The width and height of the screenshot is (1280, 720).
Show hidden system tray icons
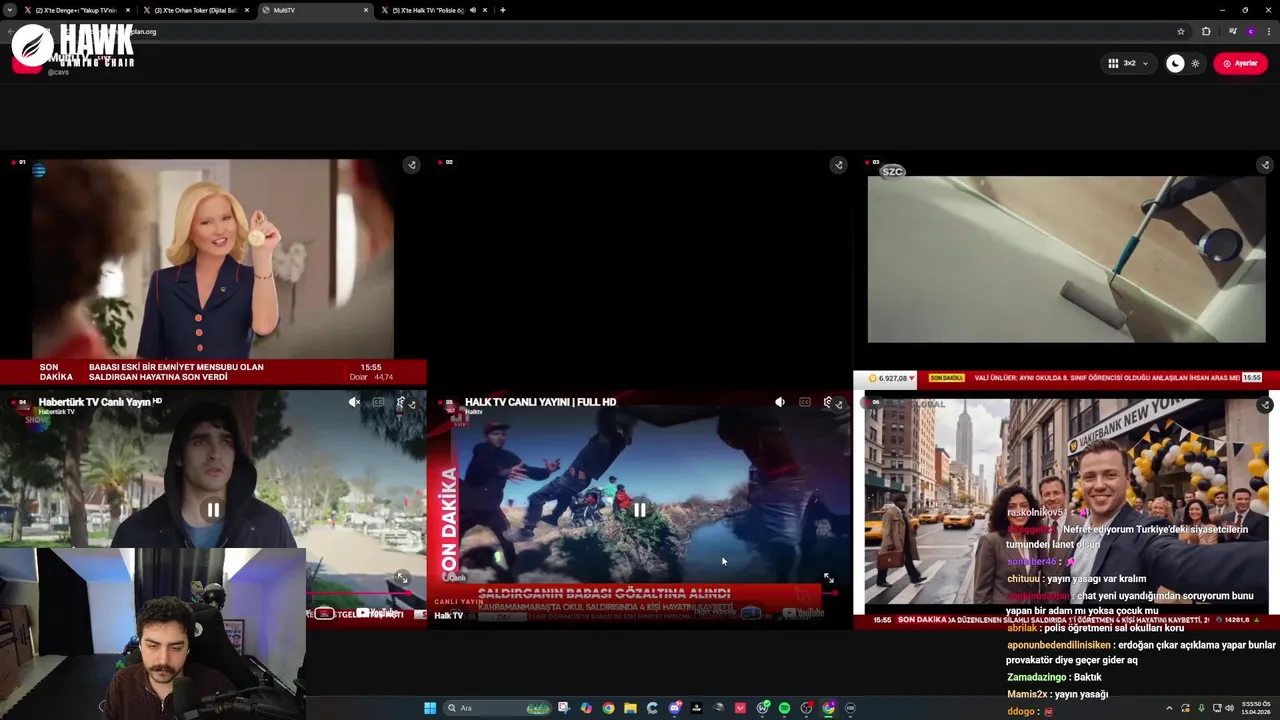[1169, 708]
